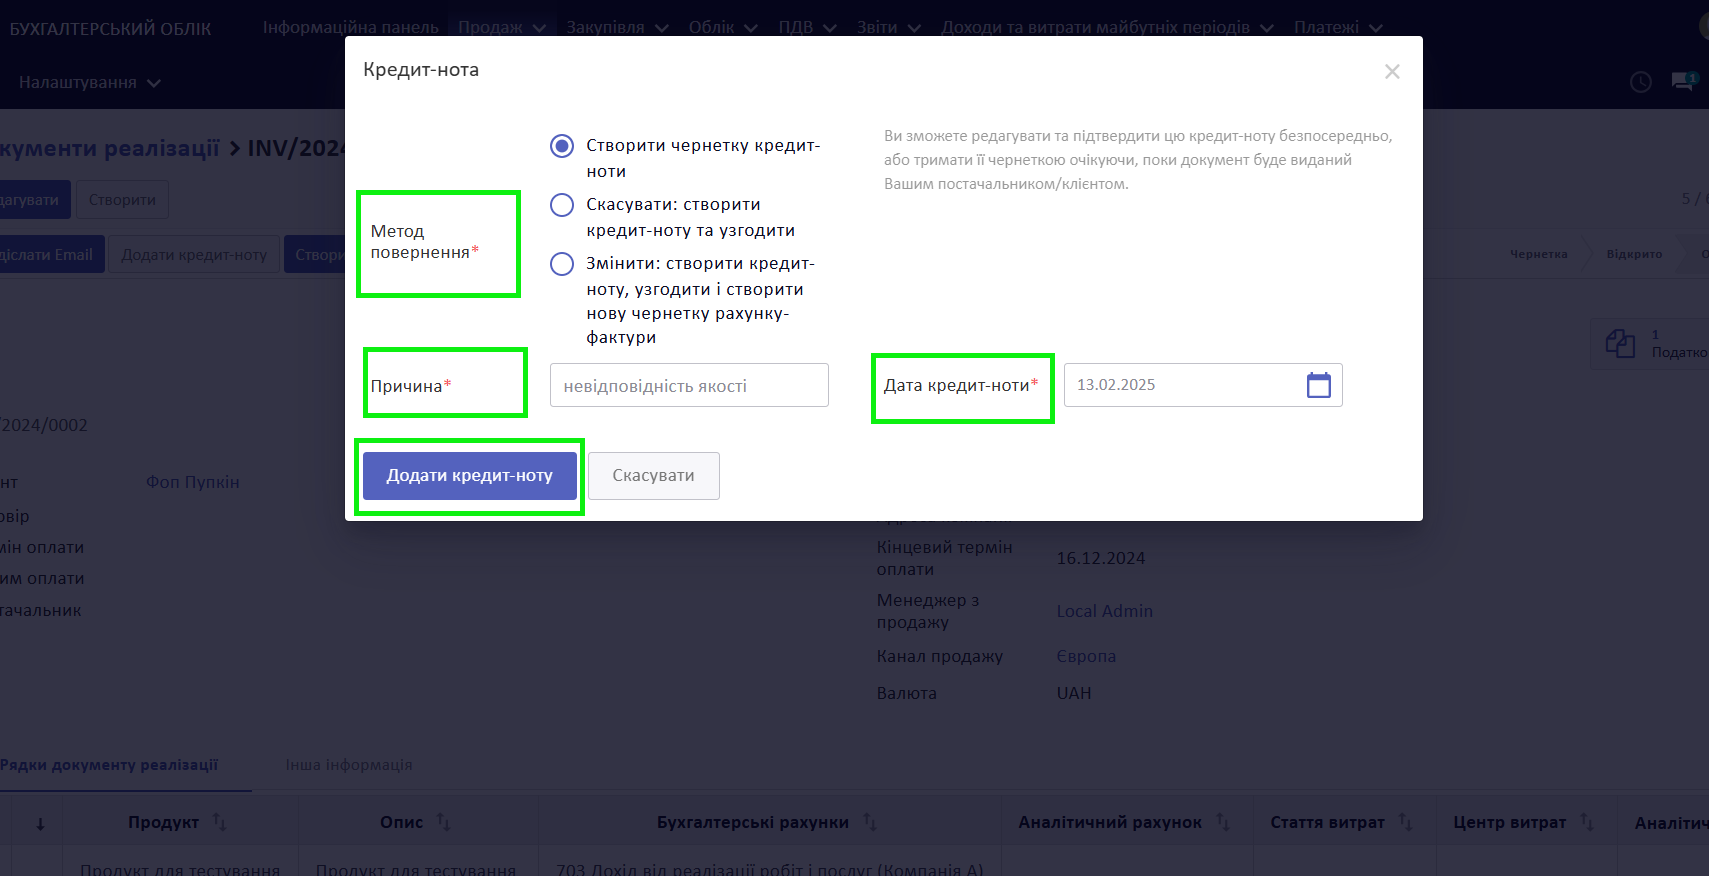Sort by Опис column icon
Screen dimensions: 1709x876
pyautogui.click(x=444, y=822)
